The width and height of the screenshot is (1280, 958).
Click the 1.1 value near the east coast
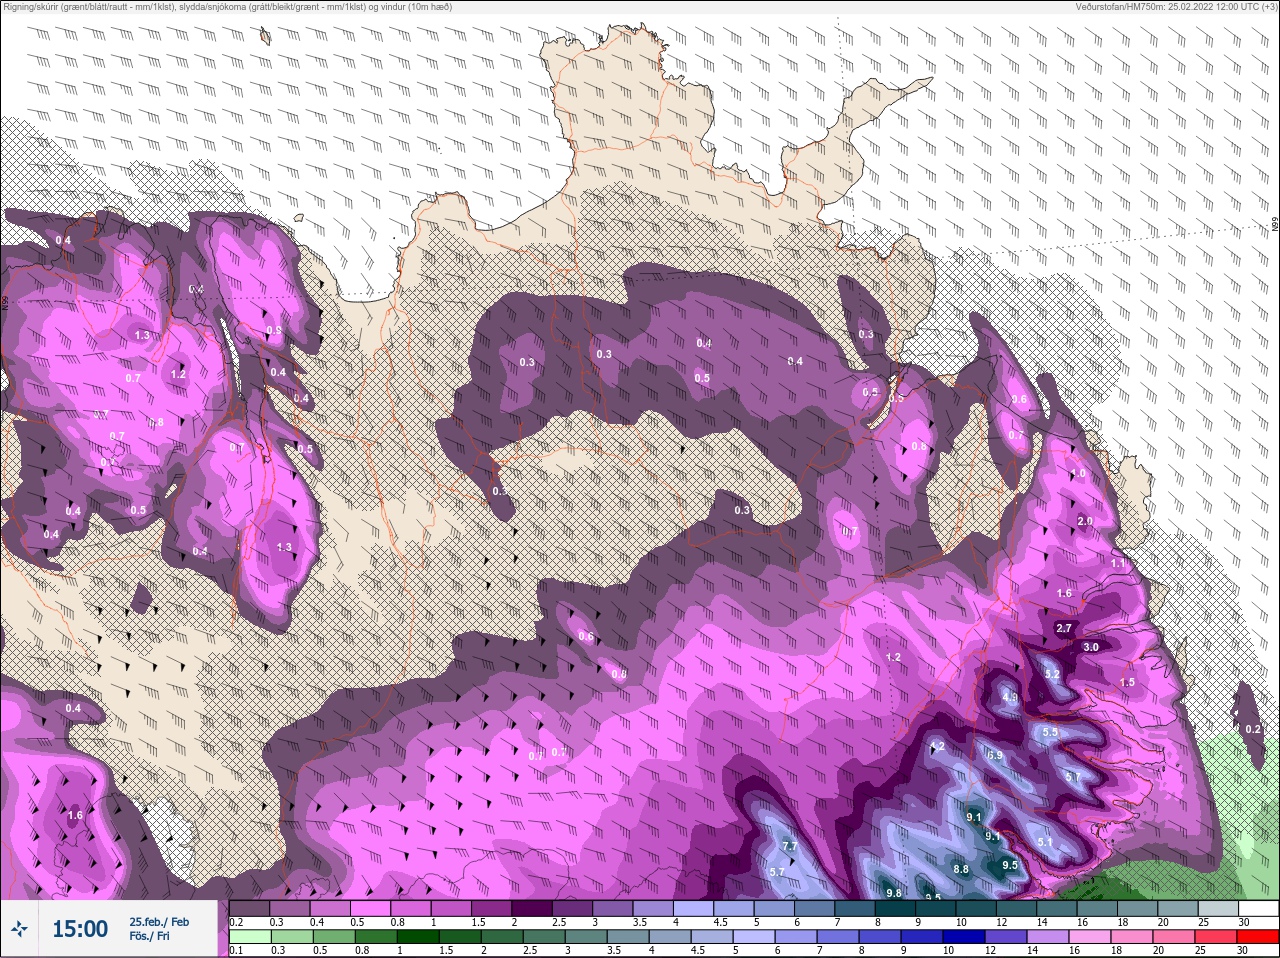(x=1118, y=564)
